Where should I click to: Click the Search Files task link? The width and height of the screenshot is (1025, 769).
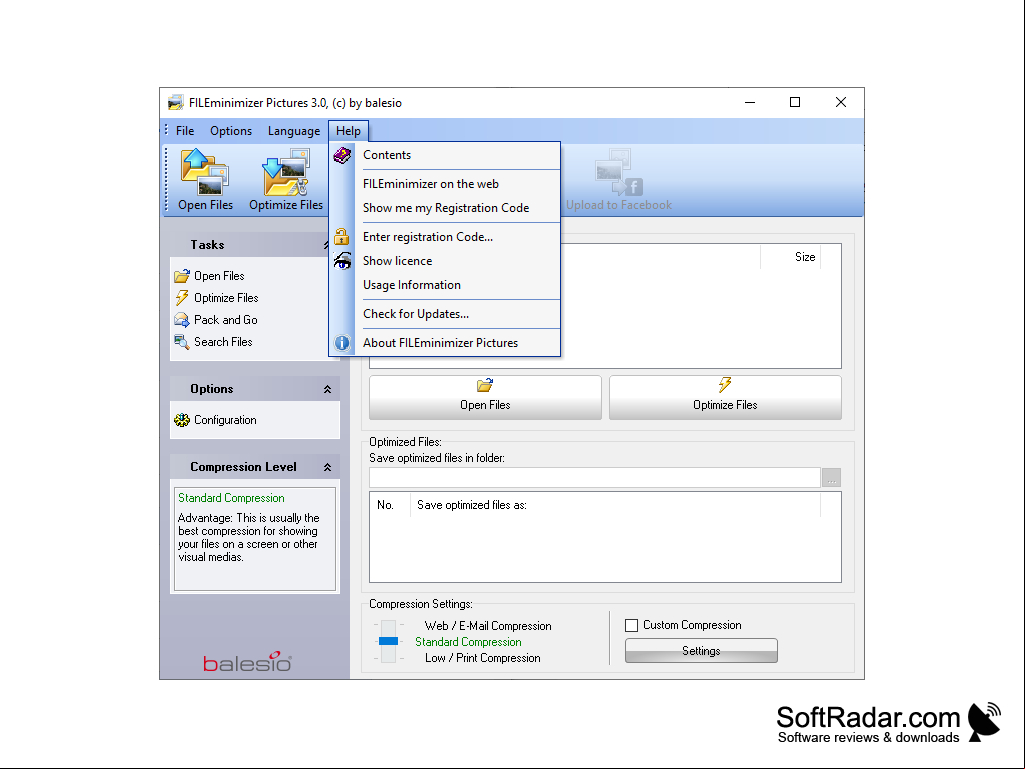tap(223, 342)
